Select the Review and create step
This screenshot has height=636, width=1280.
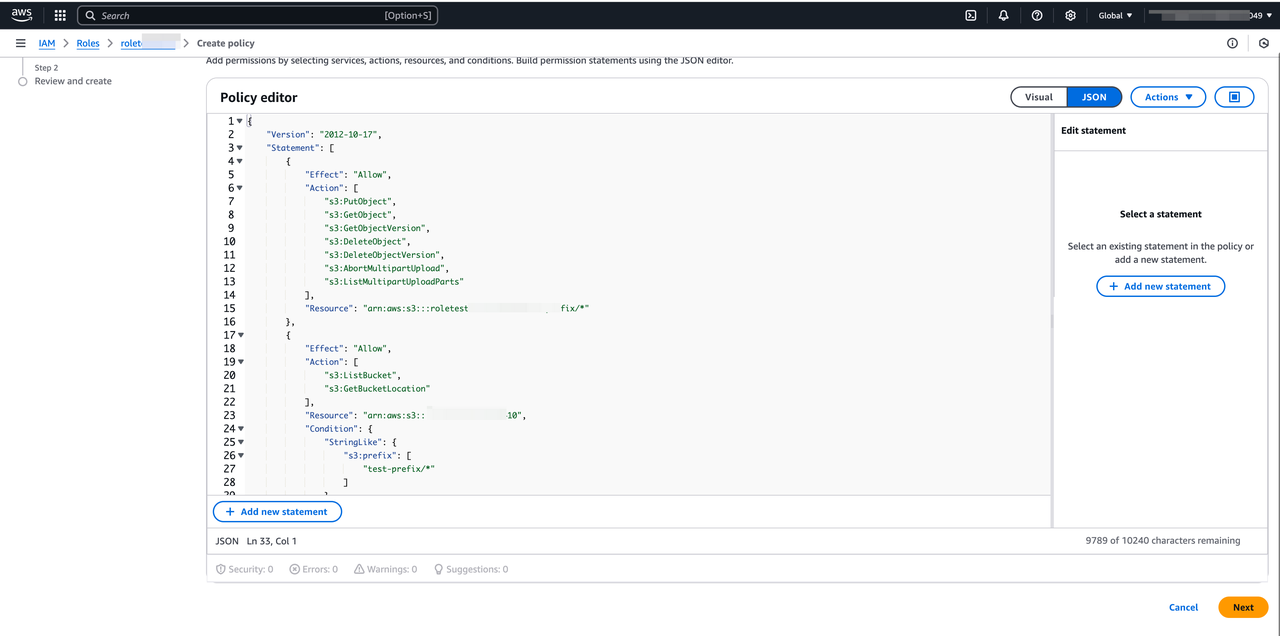pos(73,81)
